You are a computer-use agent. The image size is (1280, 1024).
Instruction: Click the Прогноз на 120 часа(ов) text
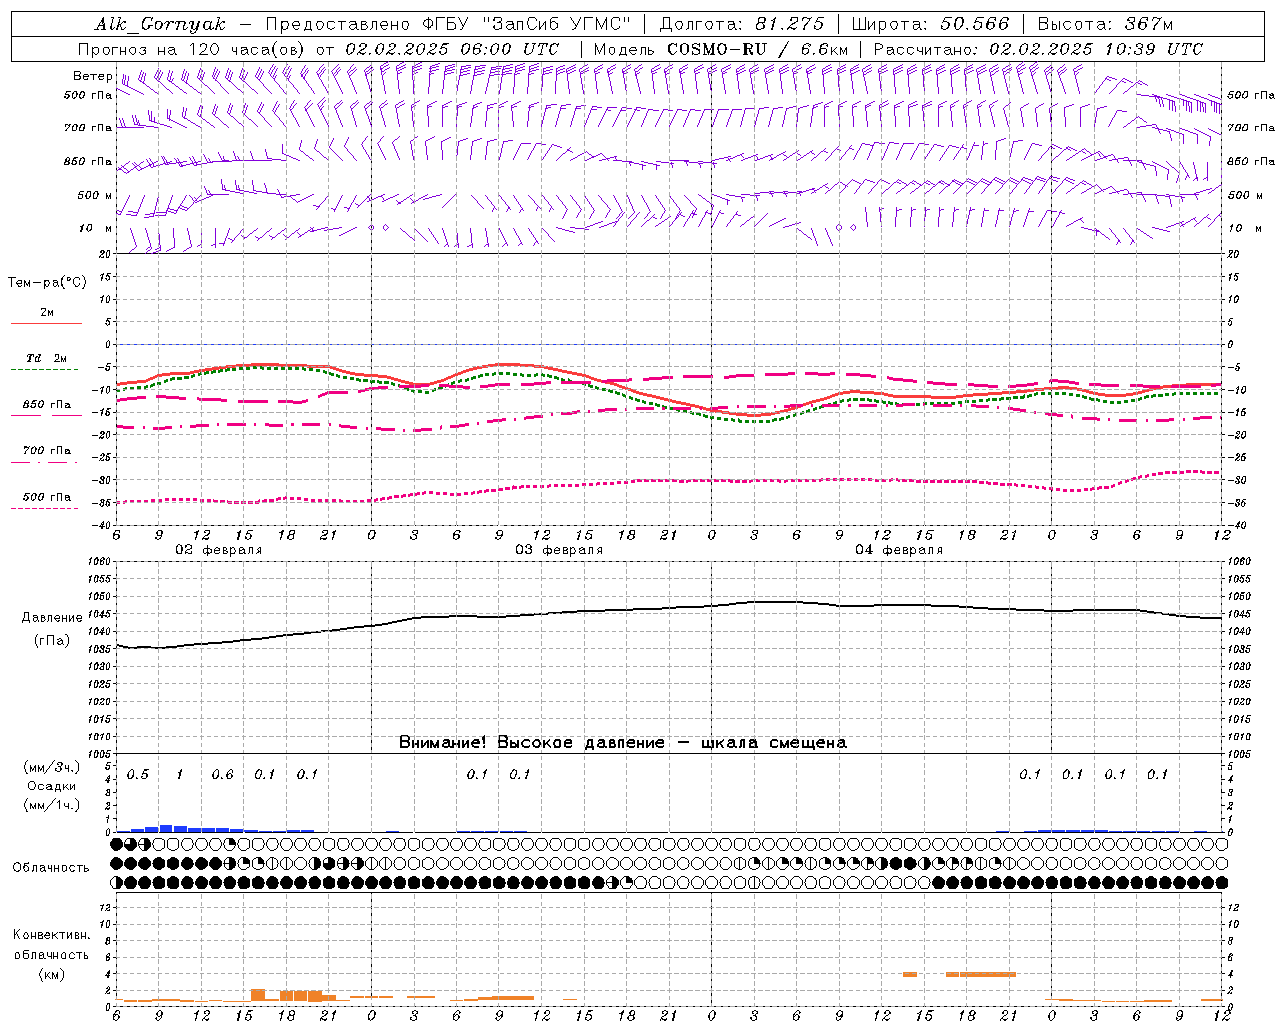[x=193, y=49]
